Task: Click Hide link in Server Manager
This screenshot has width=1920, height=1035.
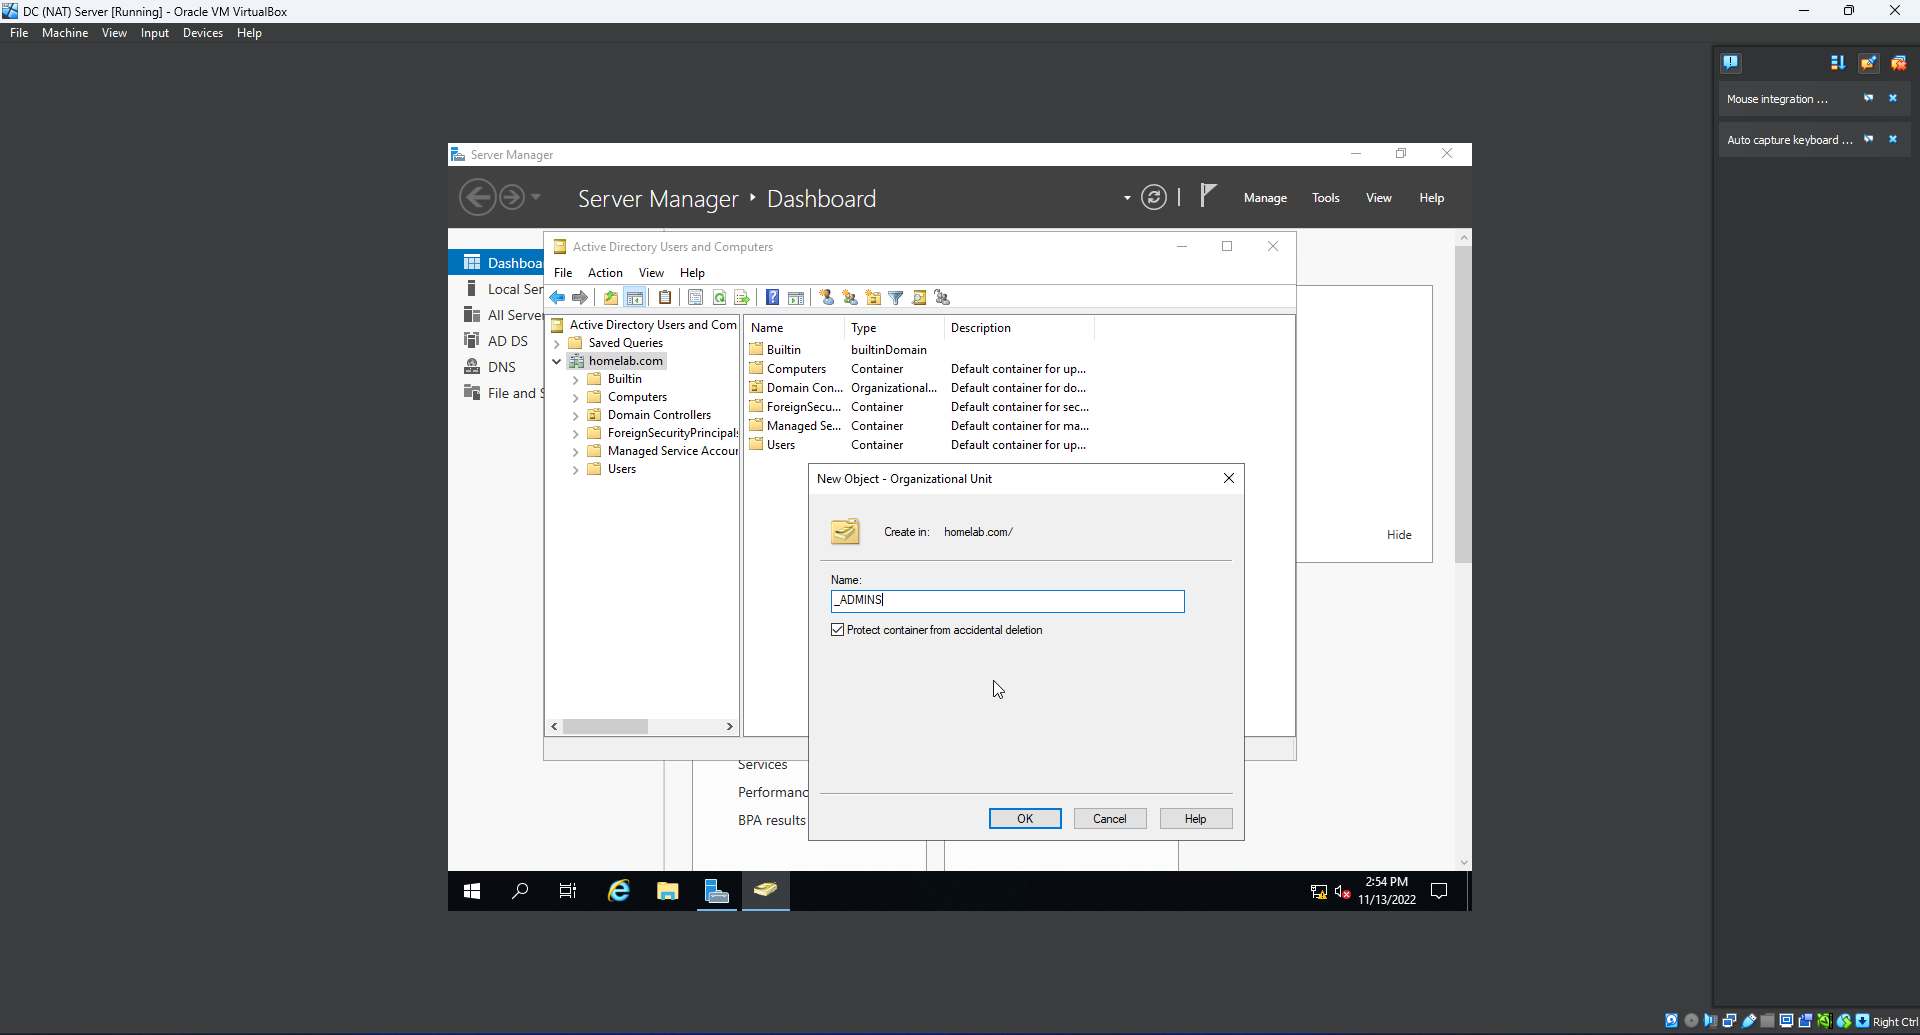Action: (1399, 535)
